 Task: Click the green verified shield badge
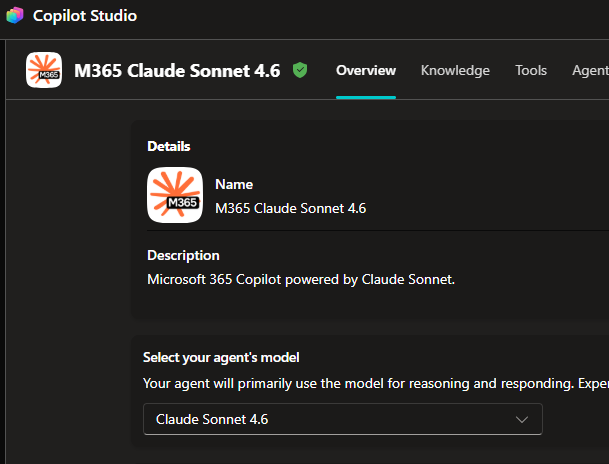coord(300,70)
